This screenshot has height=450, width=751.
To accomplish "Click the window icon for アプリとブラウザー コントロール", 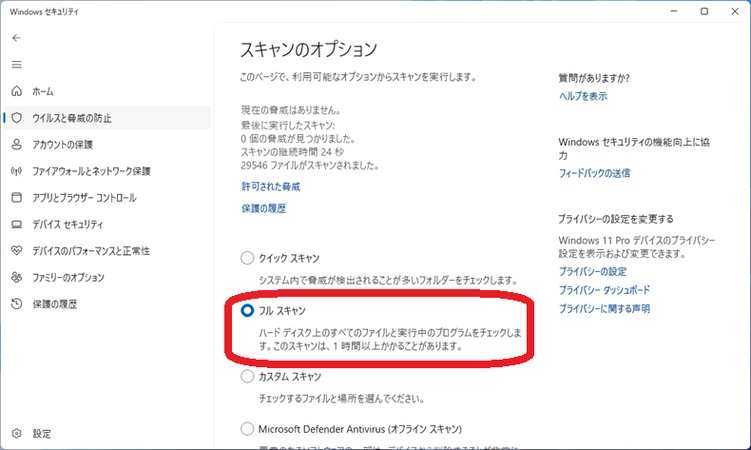I will 17,197.
